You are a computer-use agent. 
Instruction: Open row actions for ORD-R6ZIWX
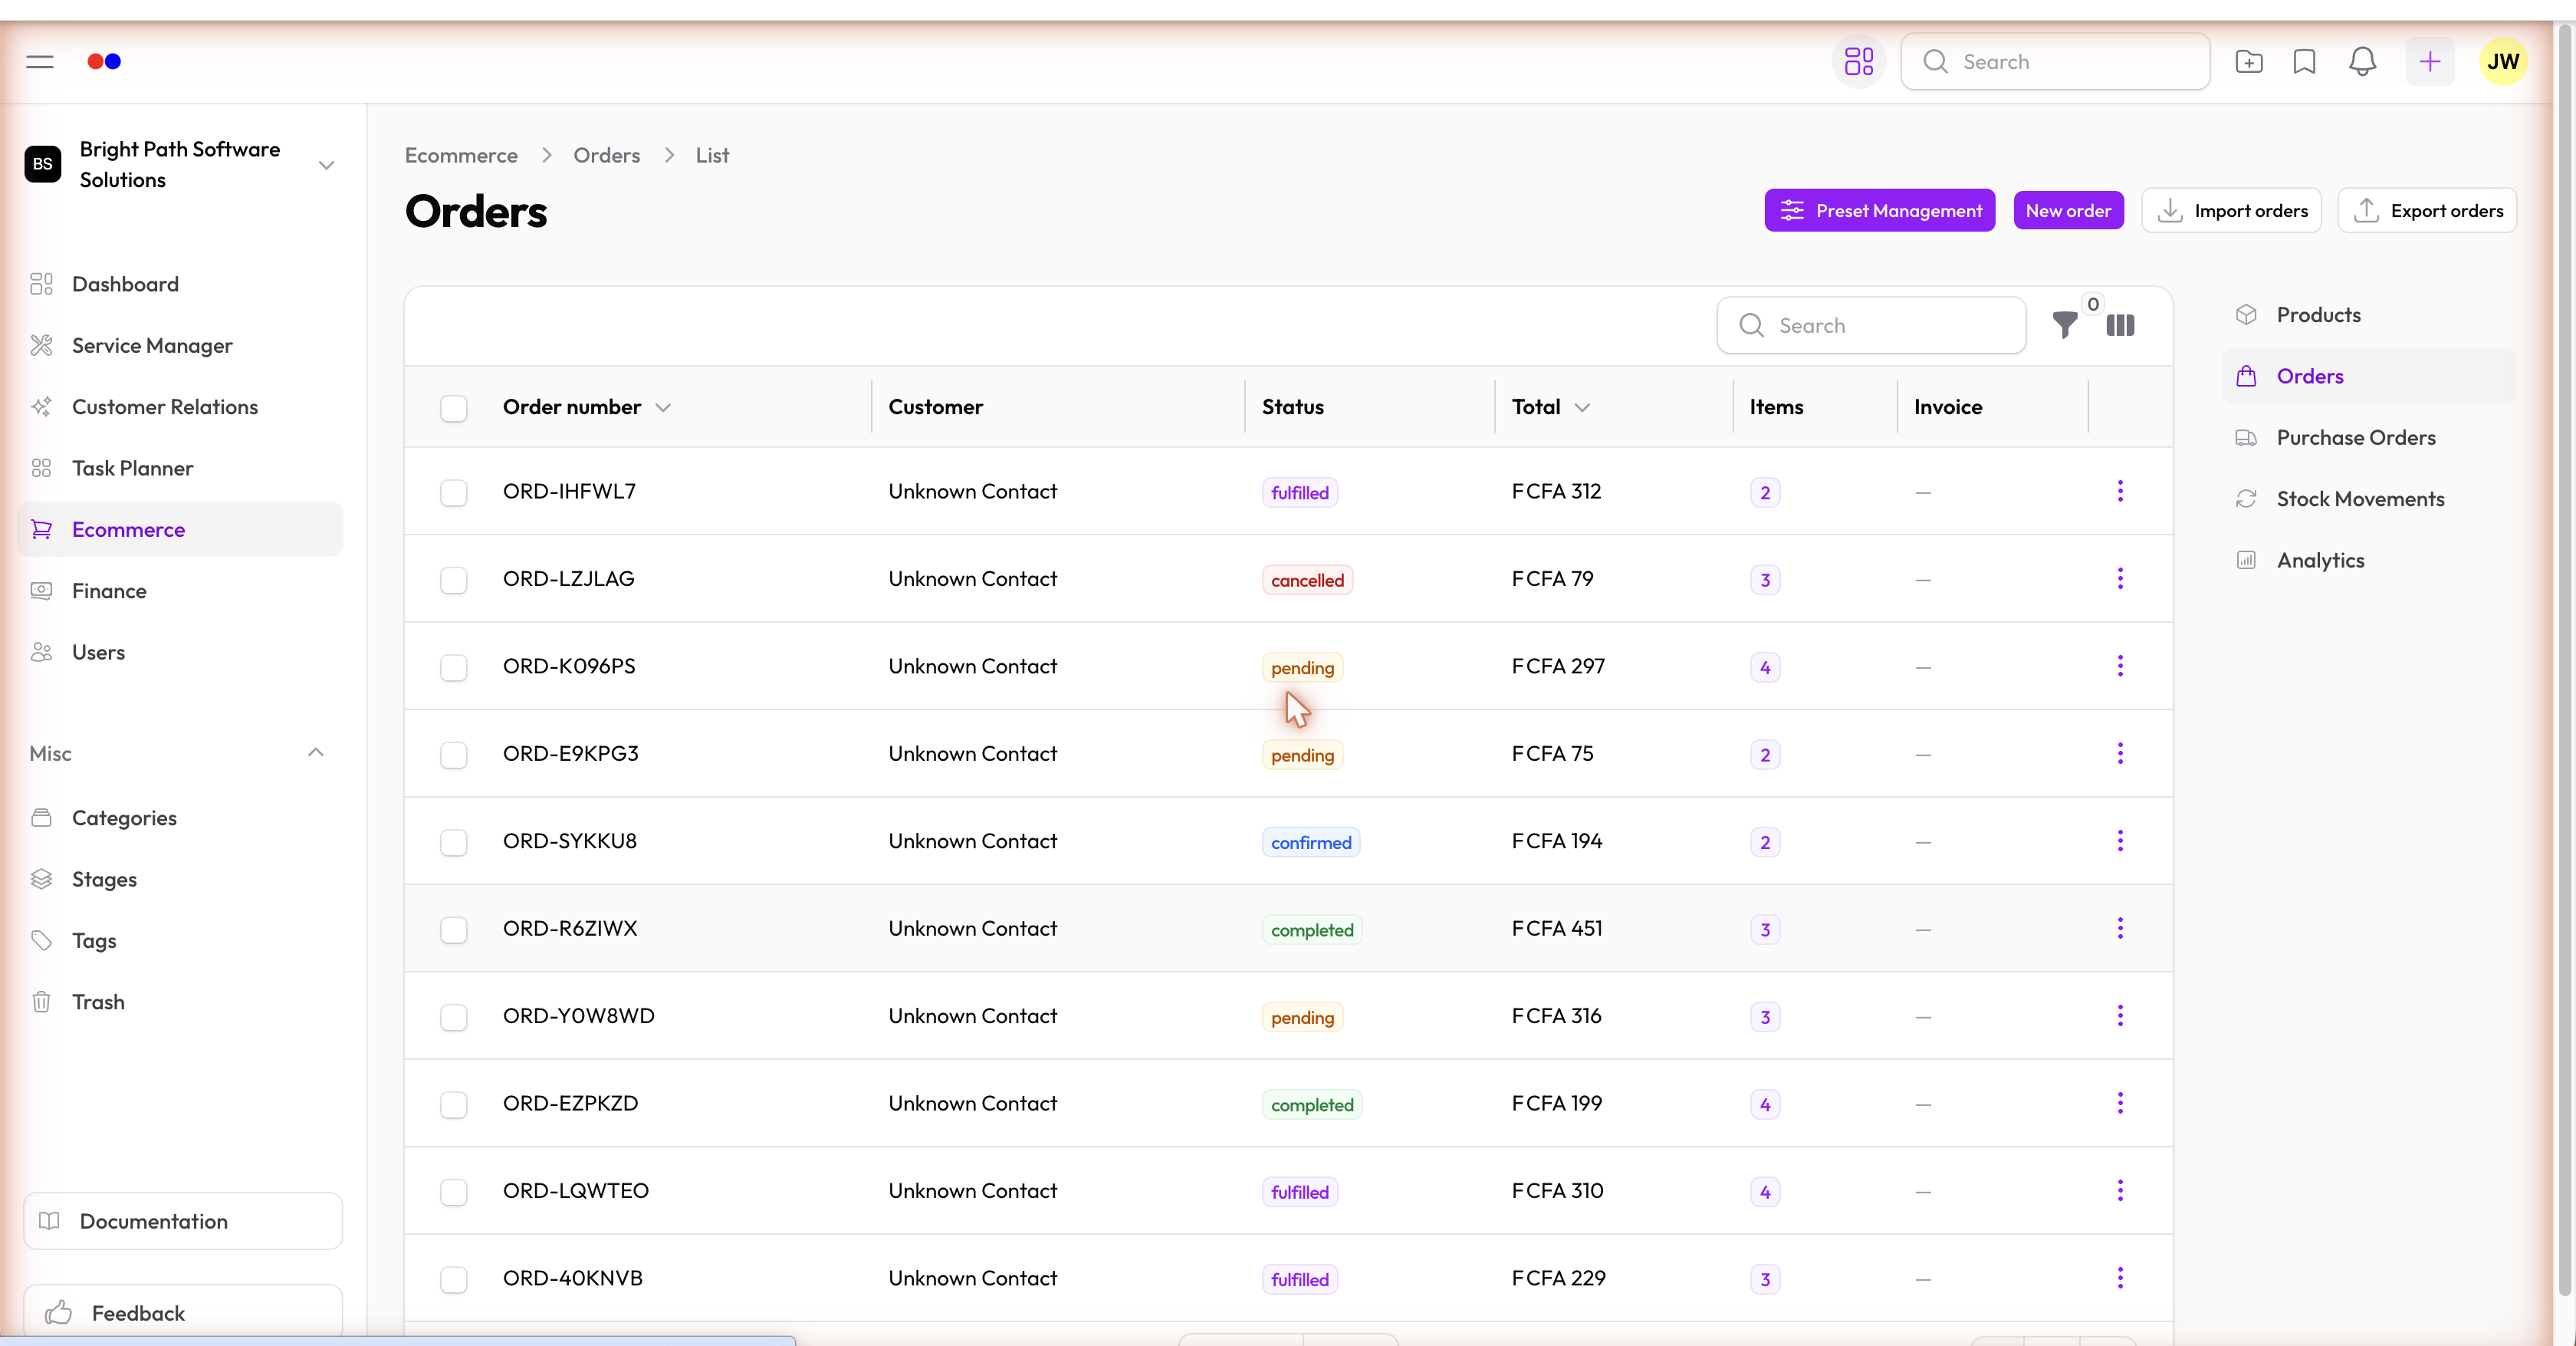pyautogui.click(x=2119, y=929)
